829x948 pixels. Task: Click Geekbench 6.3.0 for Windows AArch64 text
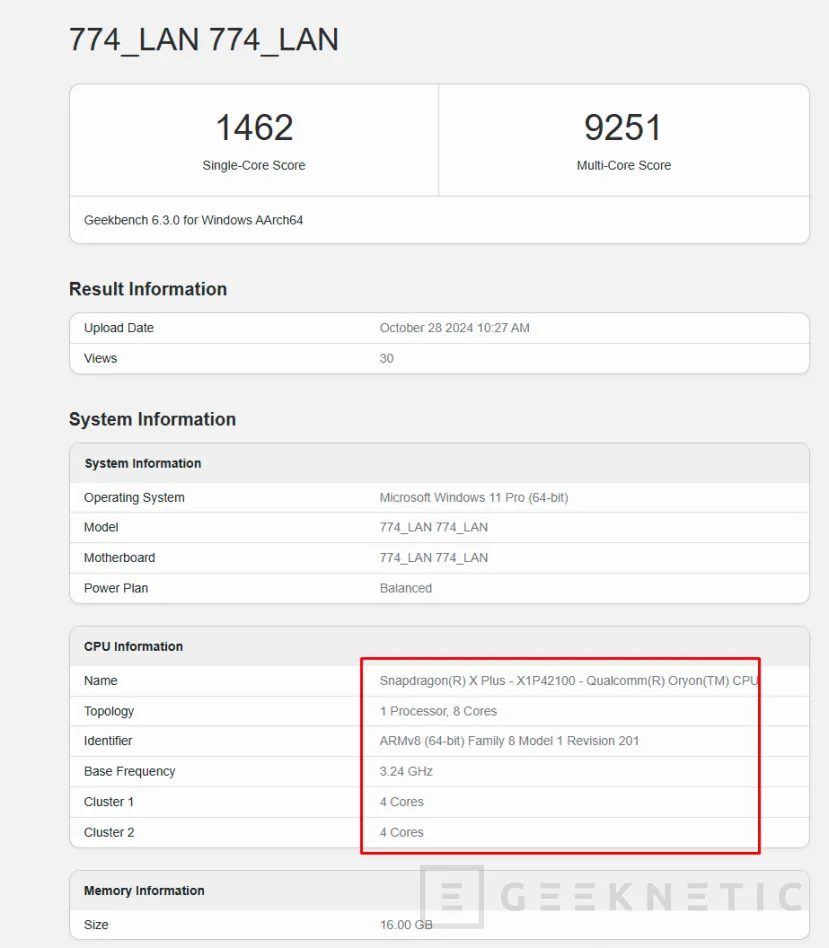pos(193,220)
